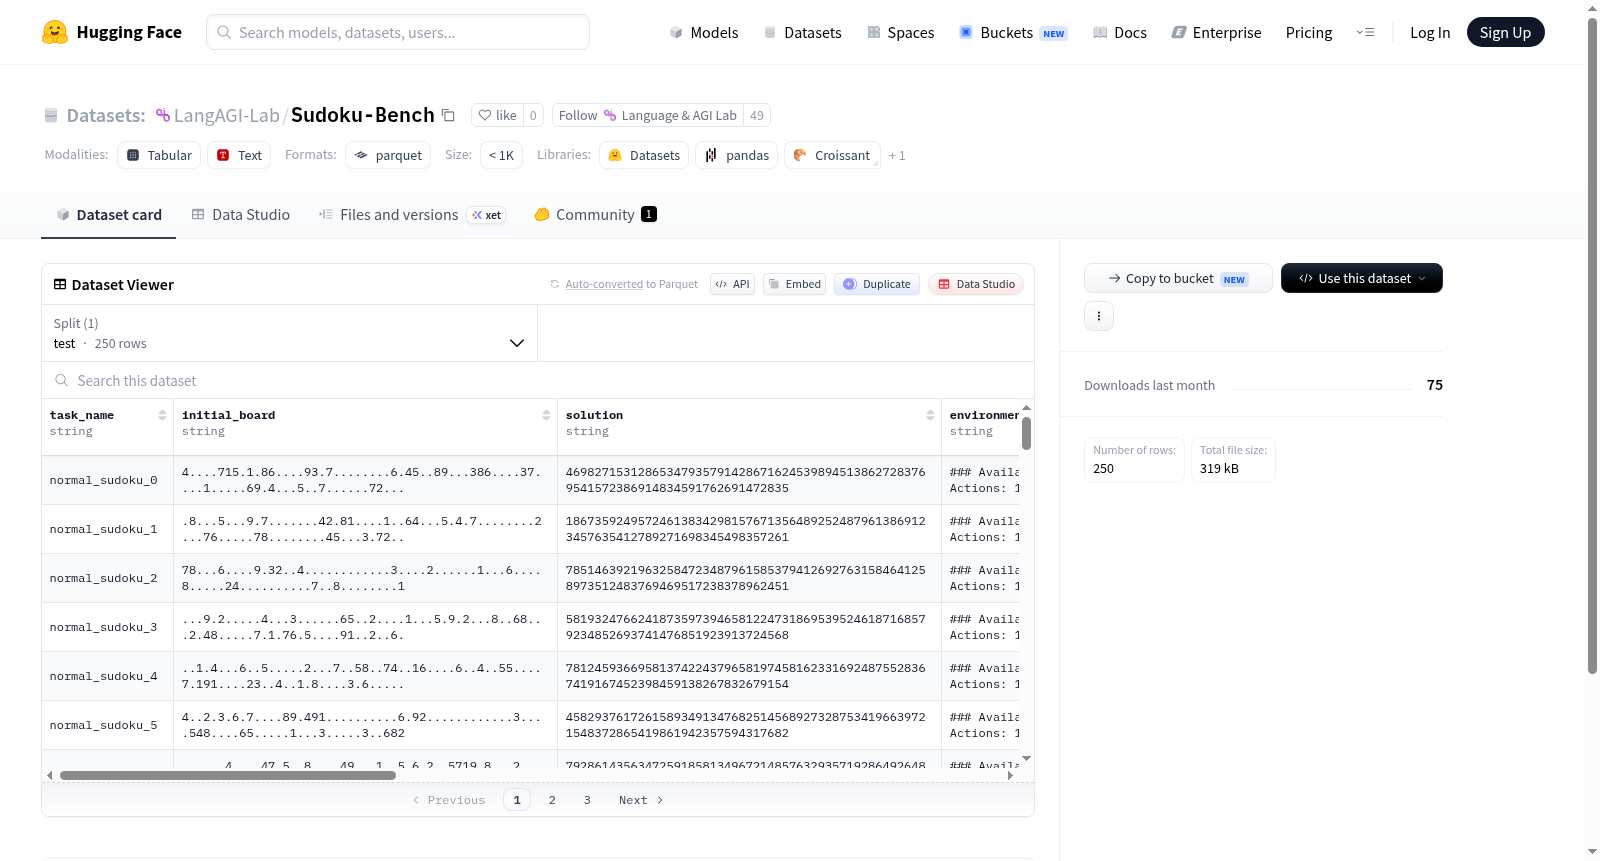Click the datasets icon beside Datasets label
Screen dimensions: 1600x861
coord(51,116)
